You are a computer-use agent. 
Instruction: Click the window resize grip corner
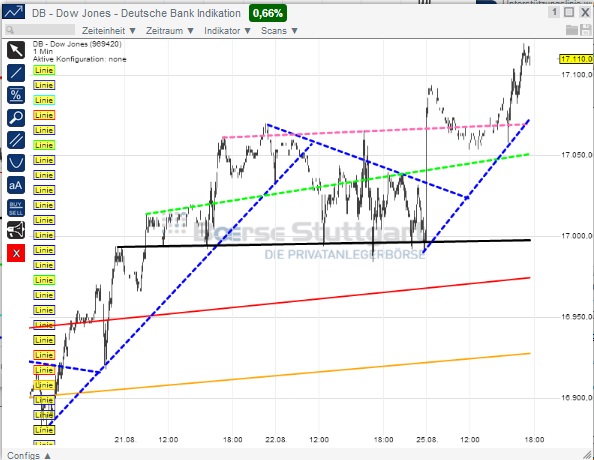(x=587, y=454)
